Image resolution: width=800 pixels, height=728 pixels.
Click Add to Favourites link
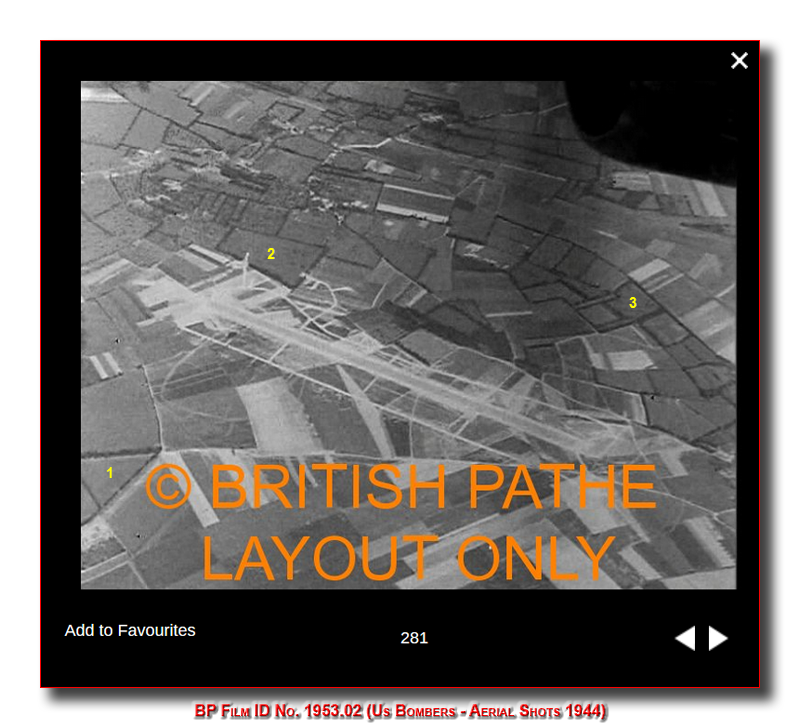130,631
